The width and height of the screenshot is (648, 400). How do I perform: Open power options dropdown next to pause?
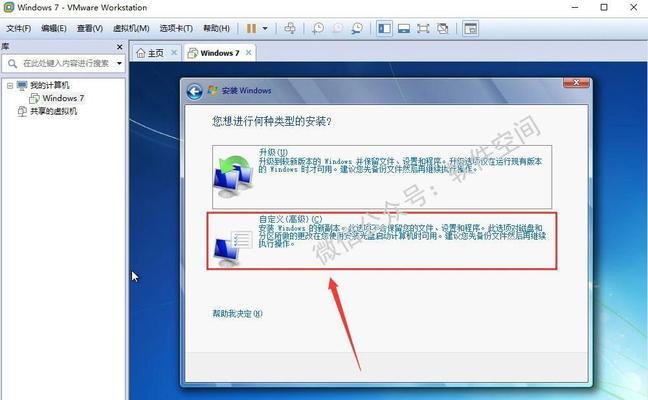click(x=265, y=29)
